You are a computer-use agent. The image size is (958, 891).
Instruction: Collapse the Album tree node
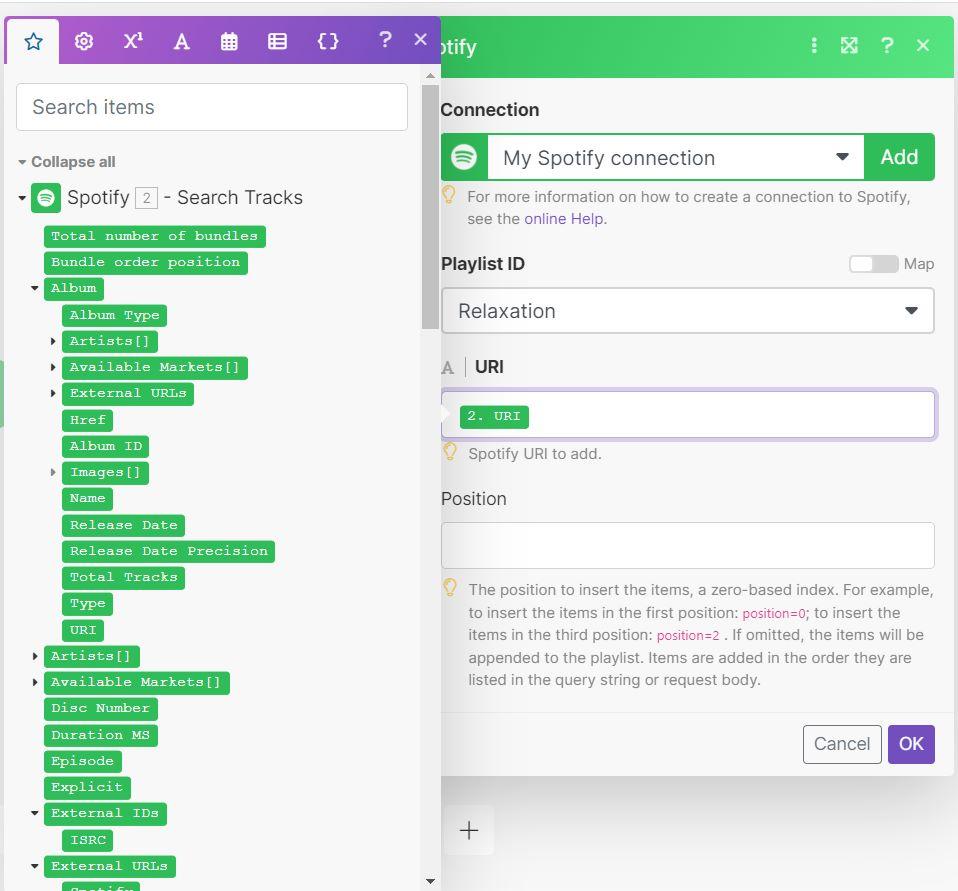(35, 288)
